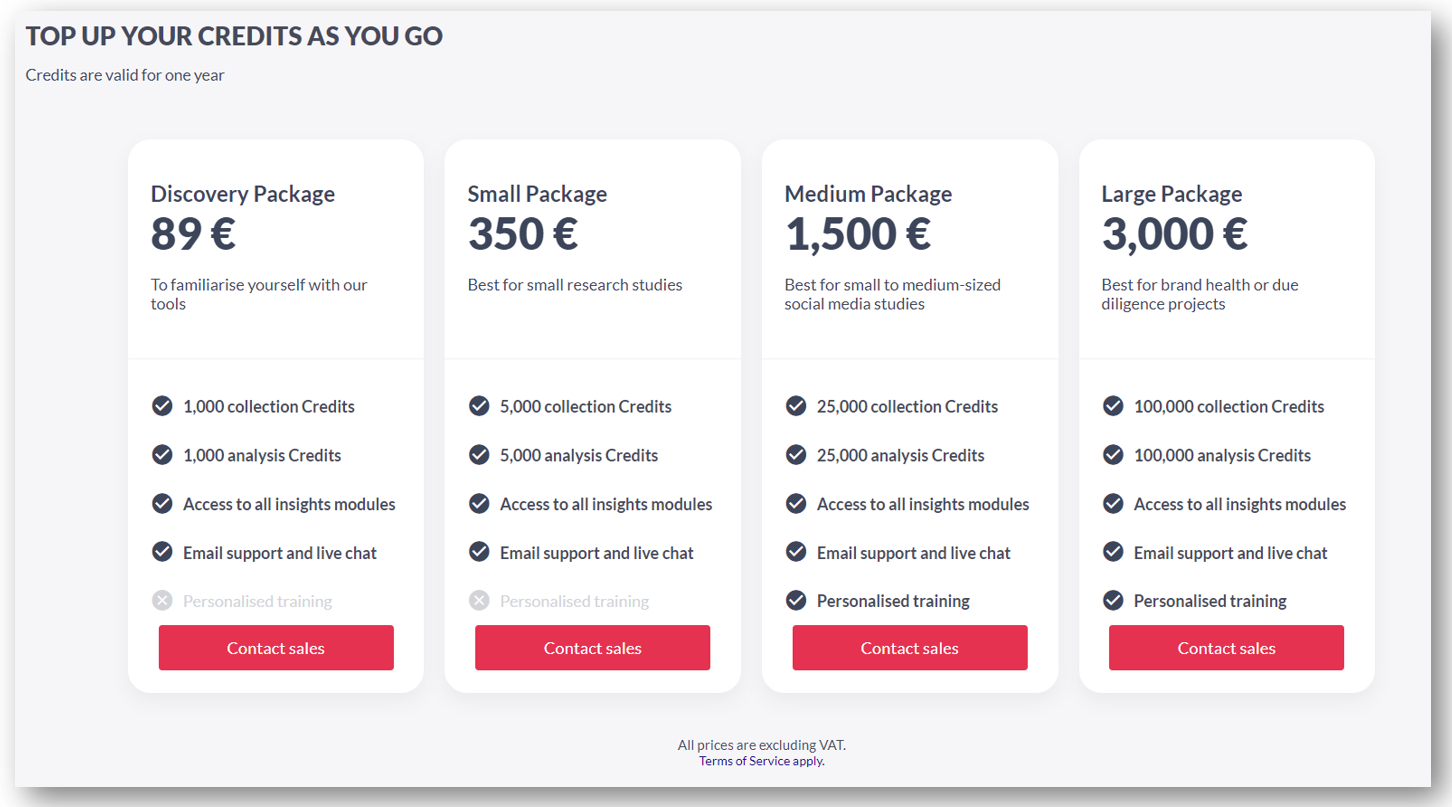Image resolution: width=1452 pixels, height=807 pixels.
Task: Click Contact sales under Discovery Package
Action: (x=276, y=648)
